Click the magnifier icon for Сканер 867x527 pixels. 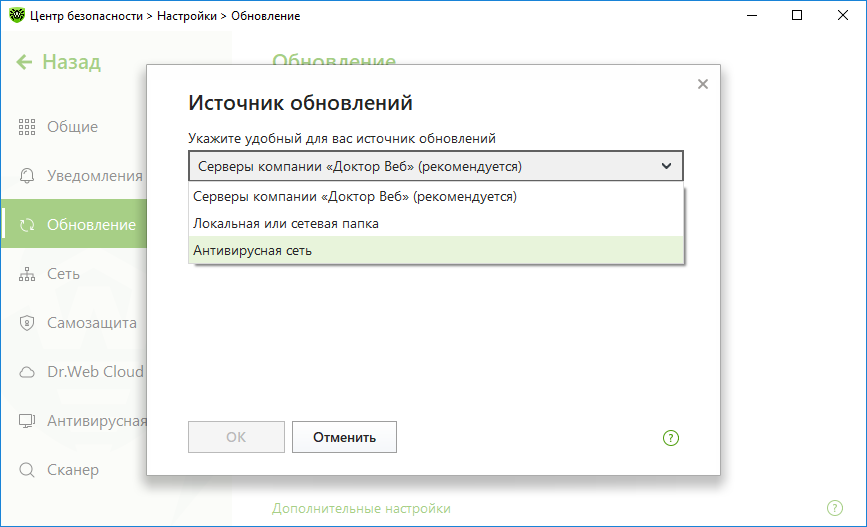coord(27,470)
